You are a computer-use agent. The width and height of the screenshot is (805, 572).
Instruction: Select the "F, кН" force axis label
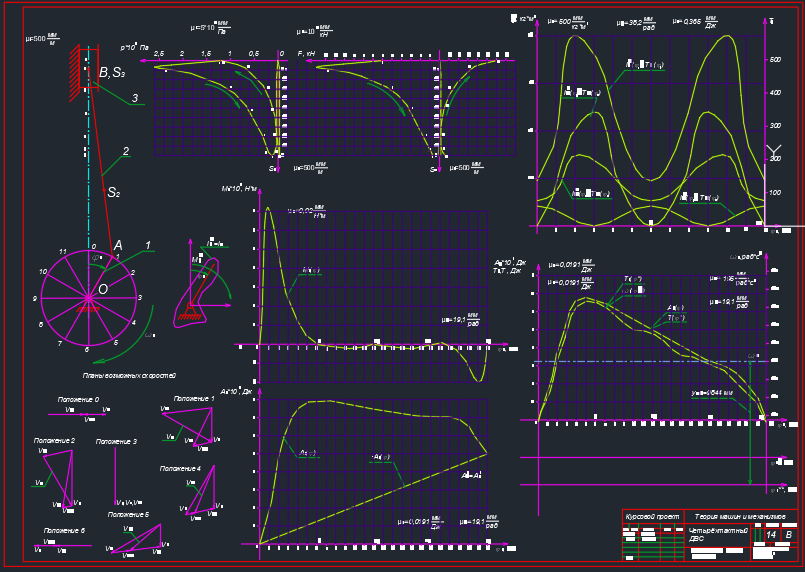click(x=306, y=53)
